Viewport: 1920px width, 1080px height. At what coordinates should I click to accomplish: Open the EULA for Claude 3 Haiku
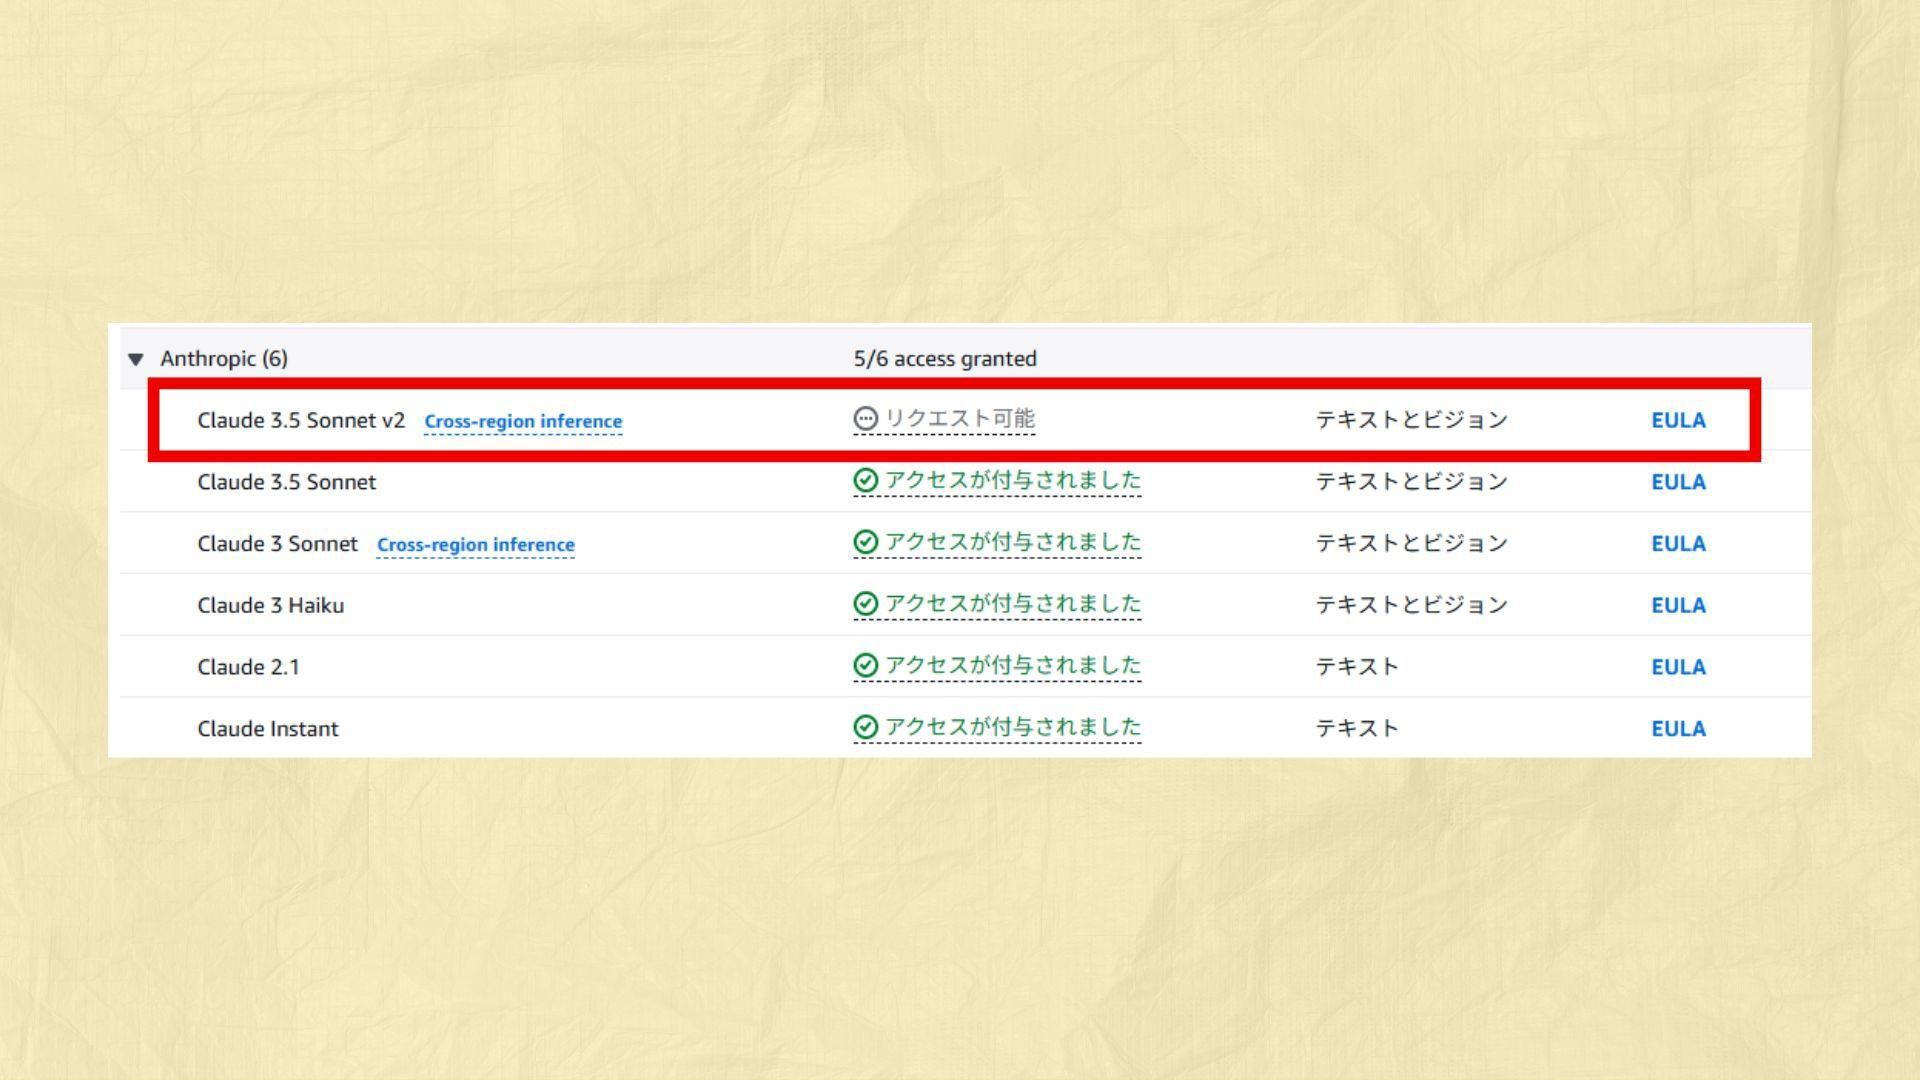click(x=1678, y=605)
